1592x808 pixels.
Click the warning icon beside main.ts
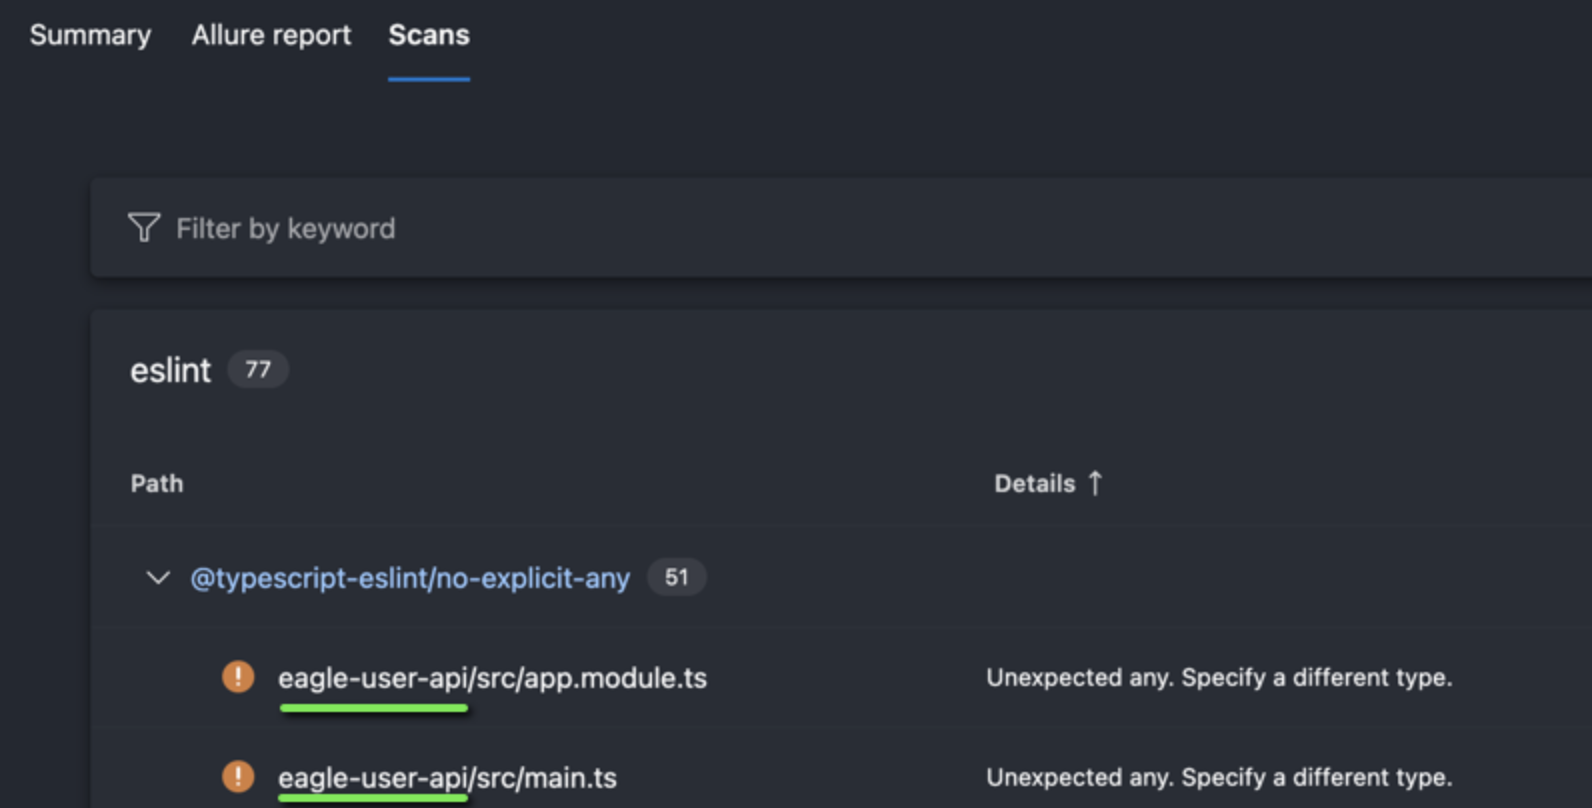238,777
